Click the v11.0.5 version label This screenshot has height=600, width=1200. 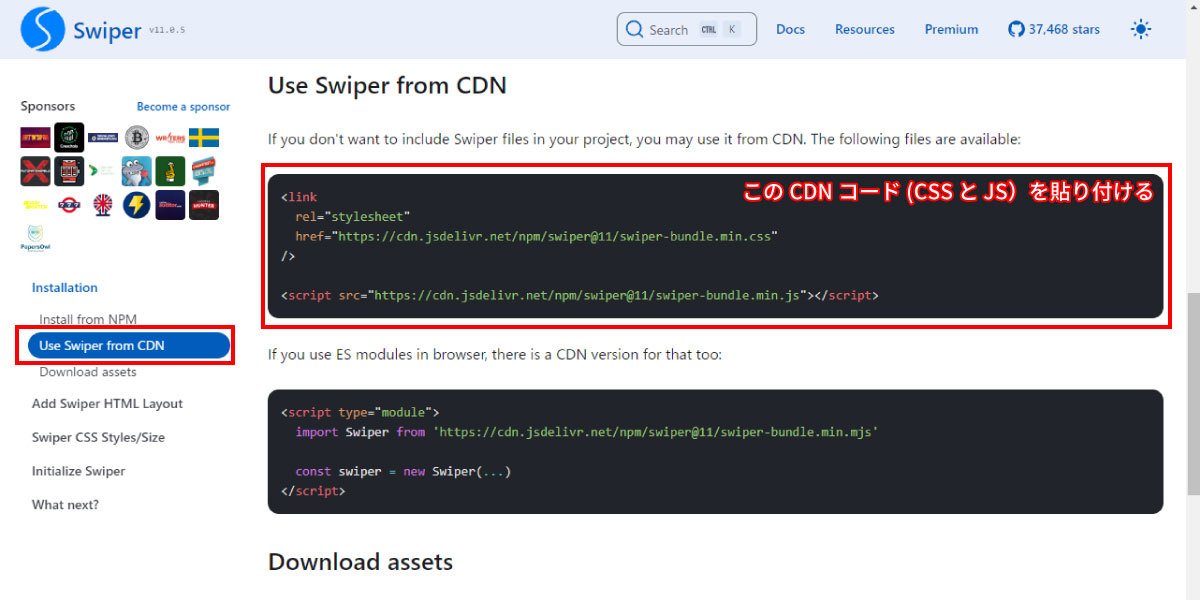pos(167,30)
